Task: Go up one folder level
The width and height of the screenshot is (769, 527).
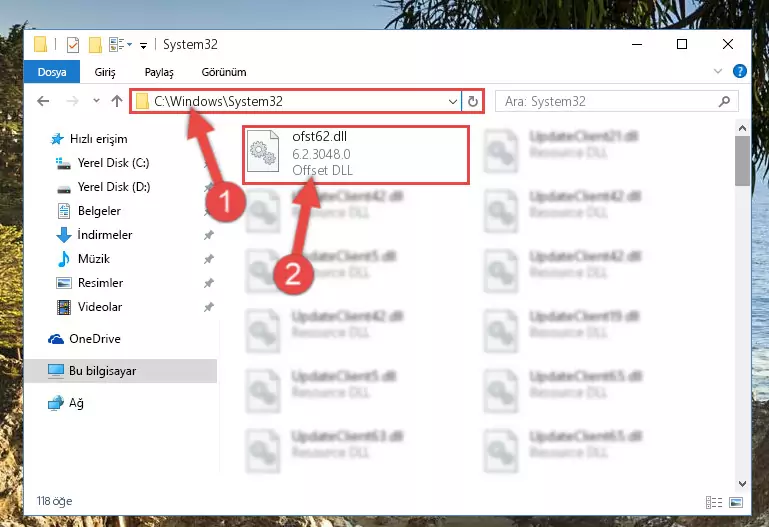Action: (x=117, y=101)
